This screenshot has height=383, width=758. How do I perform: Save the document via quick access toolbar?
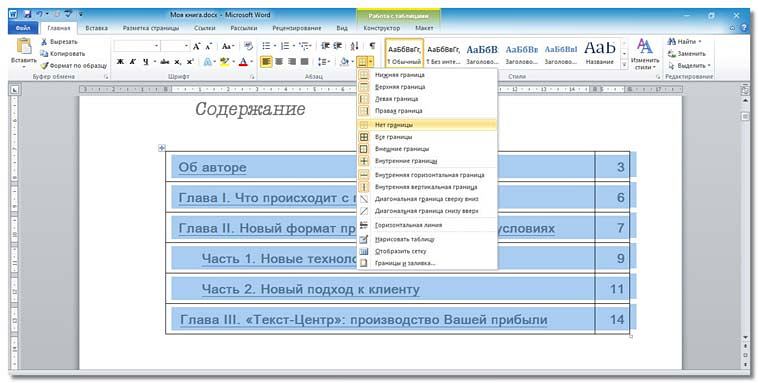(x=27, y=15)
